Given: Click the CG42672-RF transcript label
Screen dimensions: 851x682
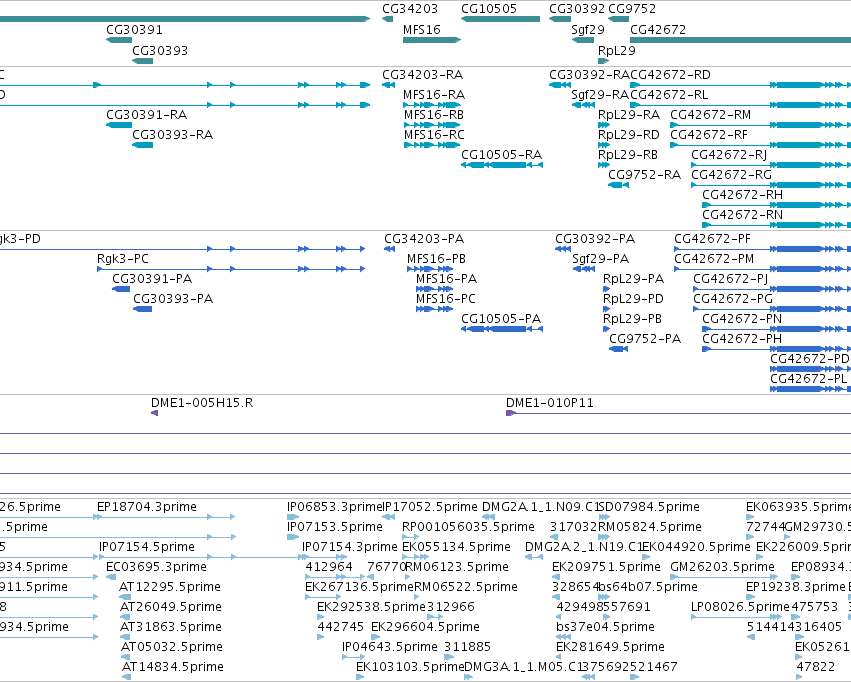Looking at the screenshot, I should (709, 135).
